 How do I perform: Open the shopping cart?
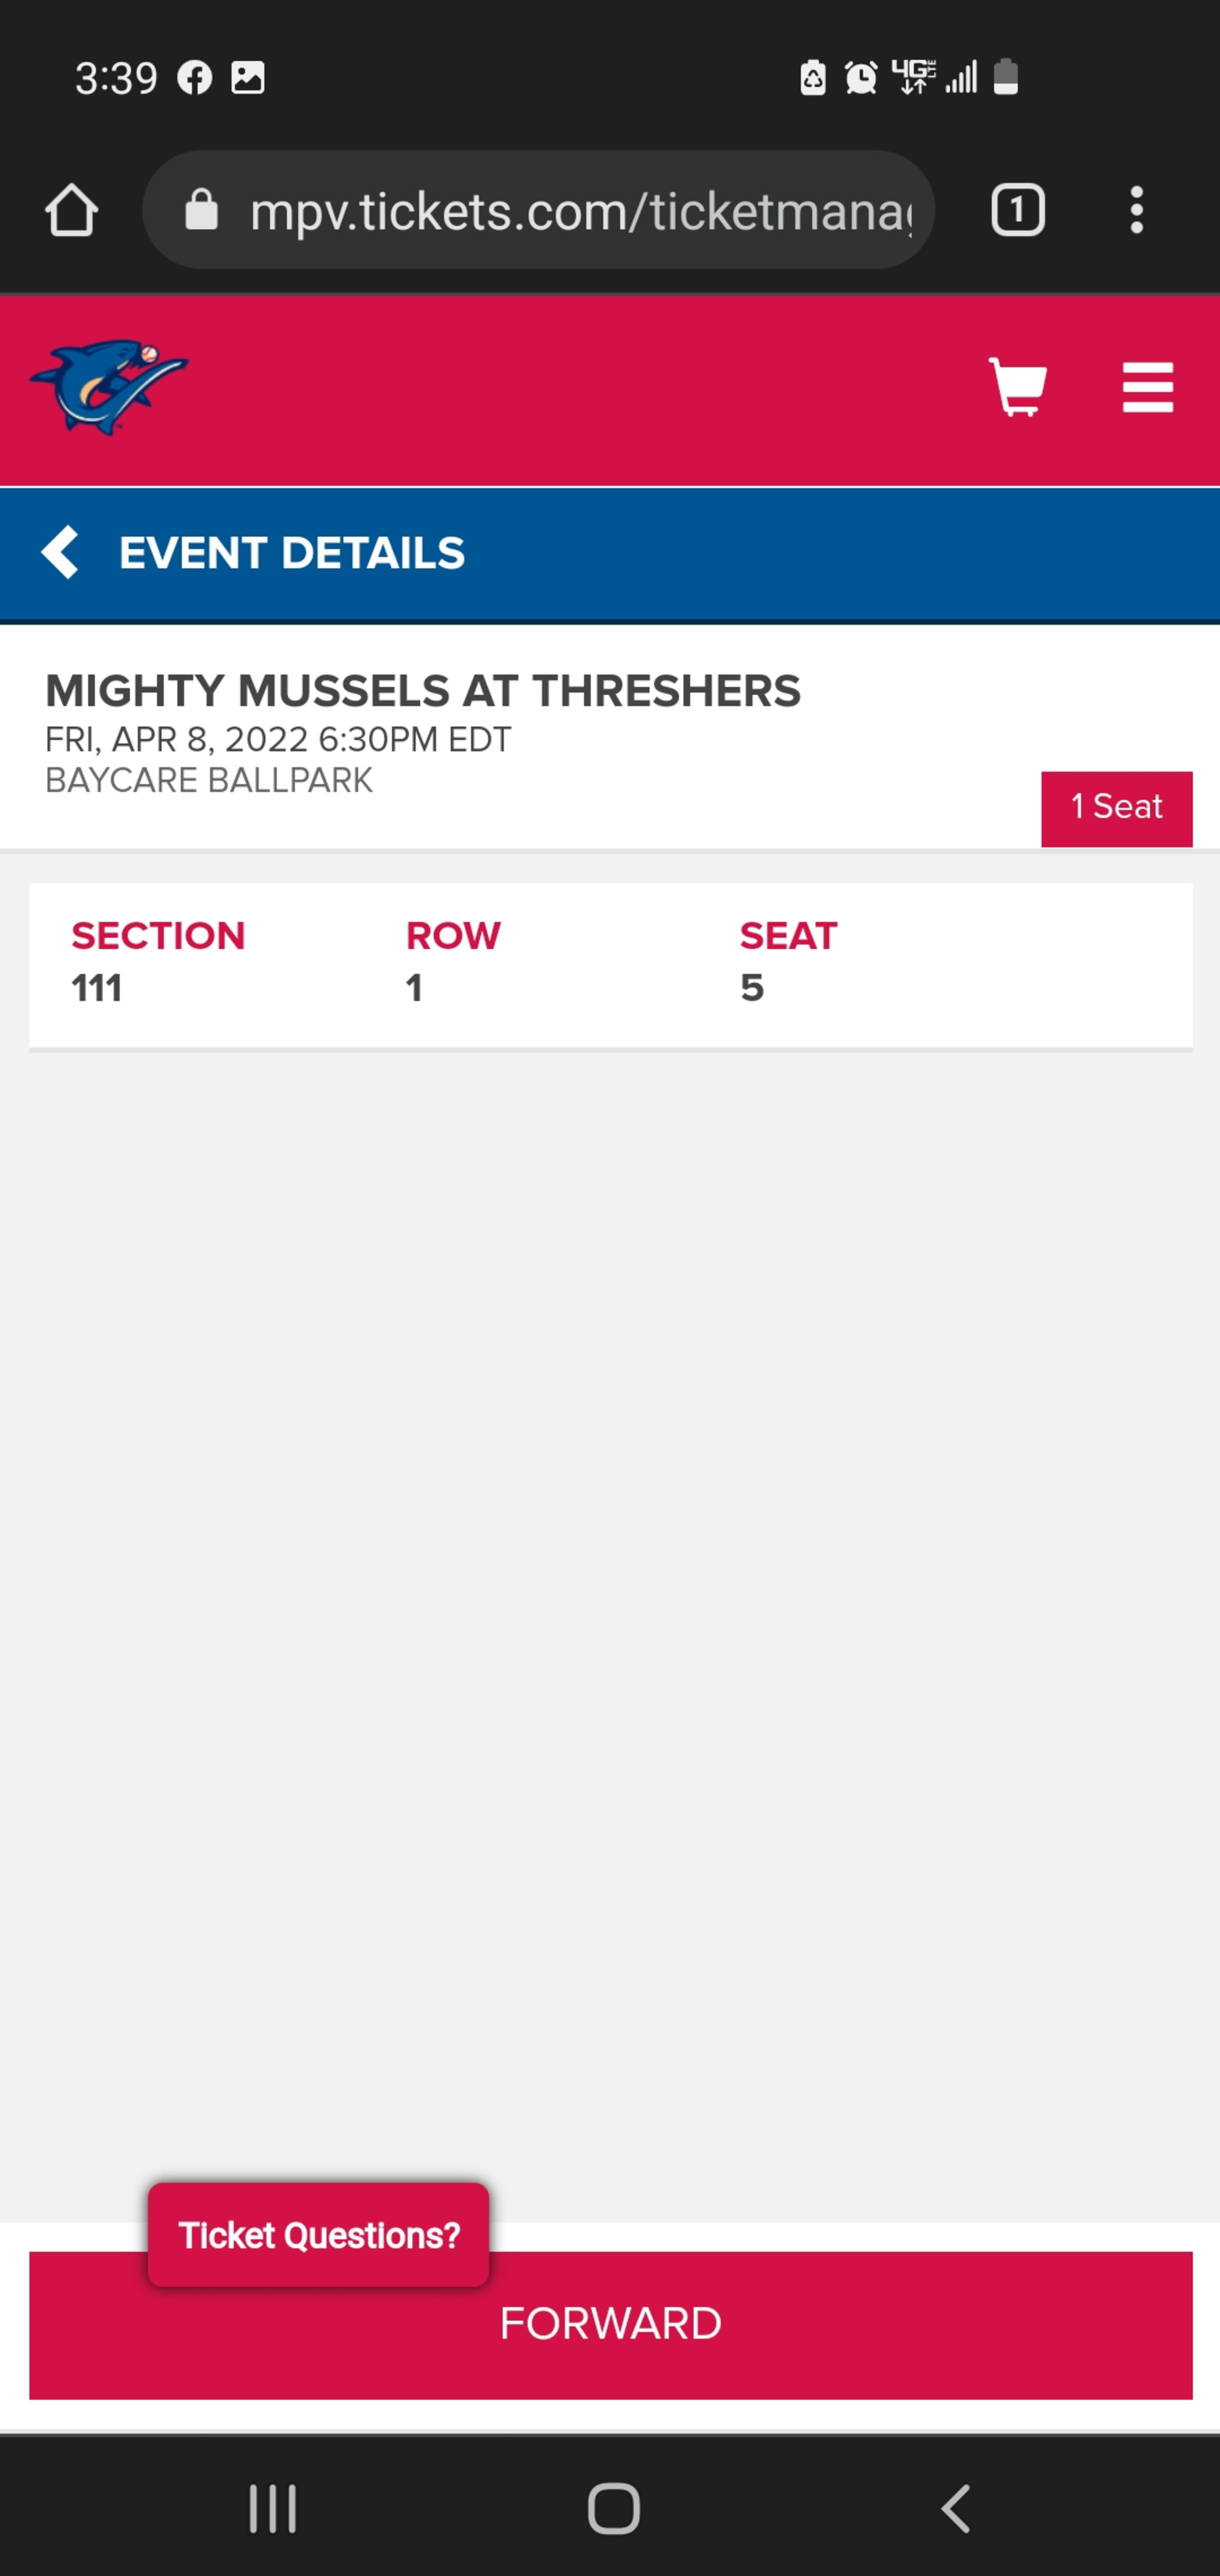click(x=1018, y=386)
